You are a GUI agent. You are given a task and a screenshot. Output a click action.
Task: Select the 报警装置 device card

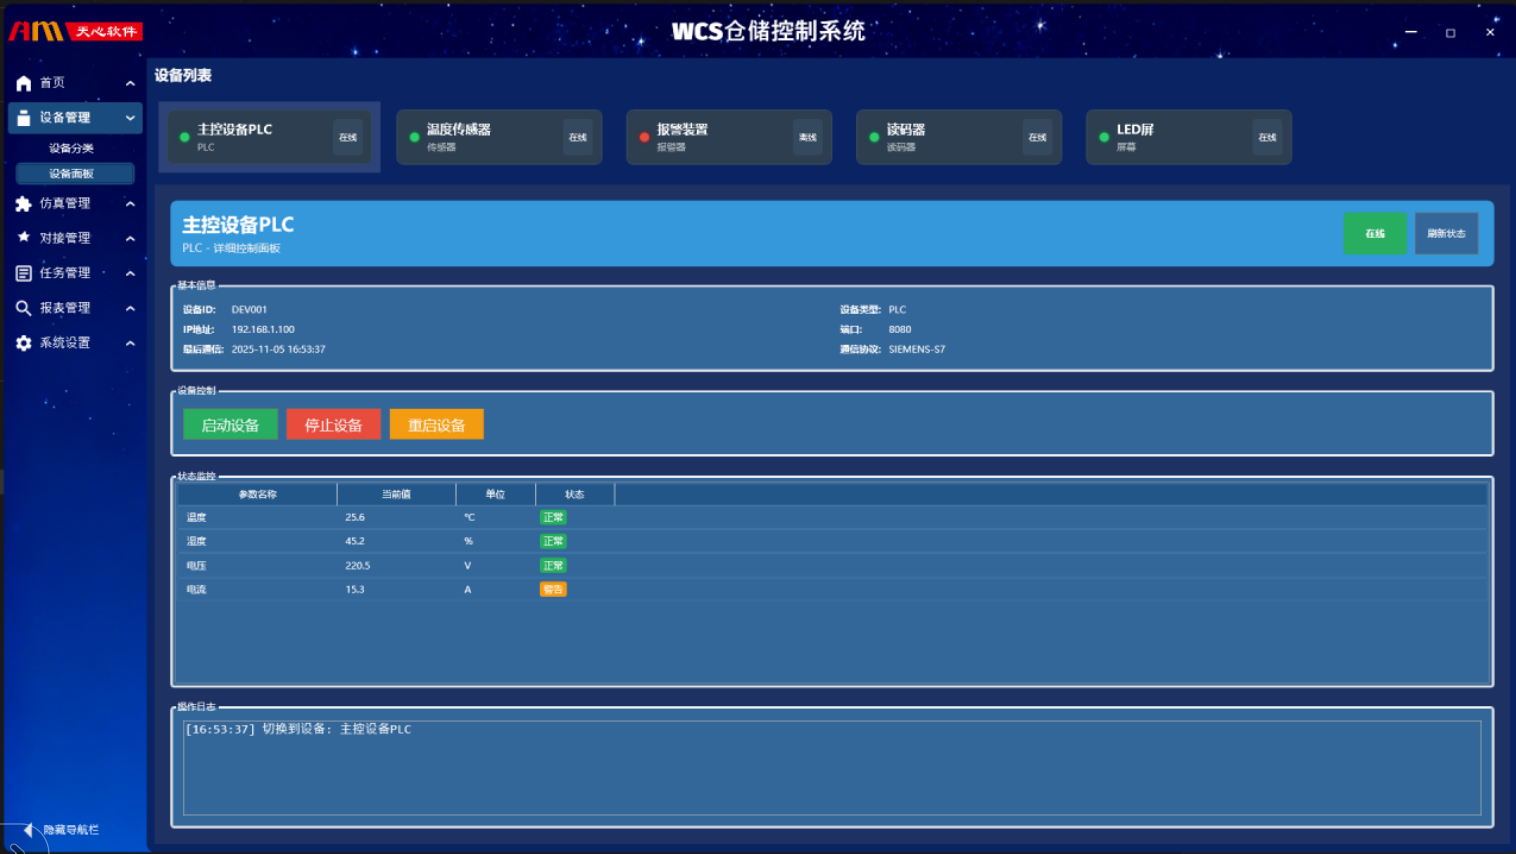pyautogui.click(x=729, y=137)
